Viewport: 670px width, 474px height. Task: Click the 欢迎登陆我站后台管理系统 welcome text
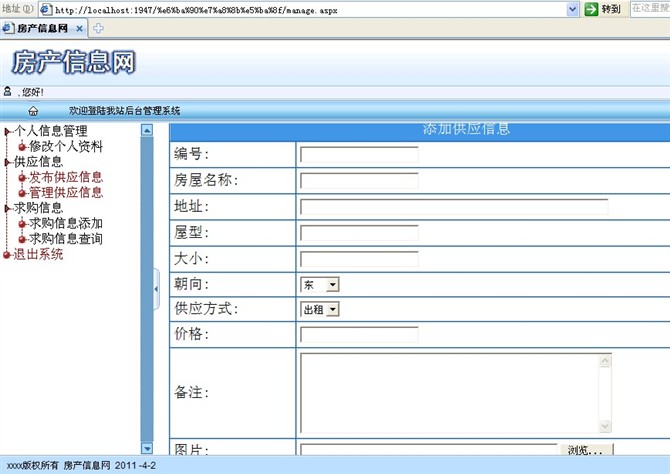pos(124,111)
